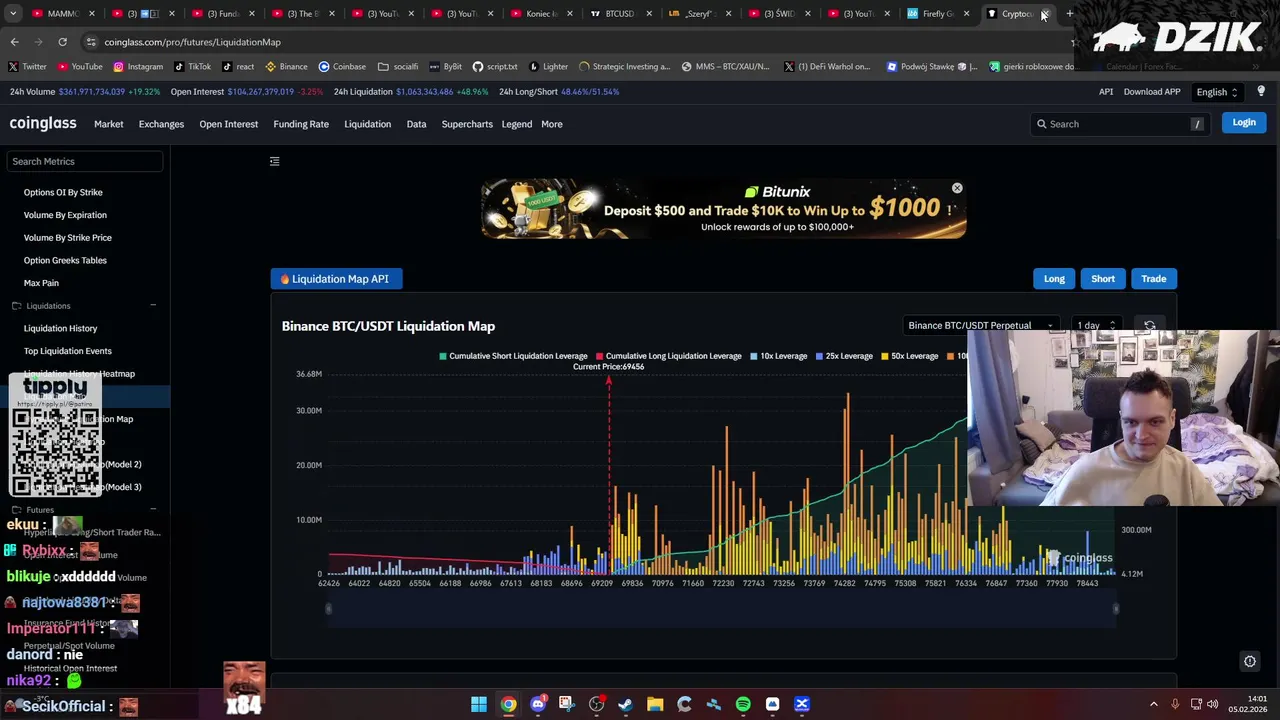Click the Short button
The width and height of the screenshot is (1280, 720).
tap(1103, 279)
